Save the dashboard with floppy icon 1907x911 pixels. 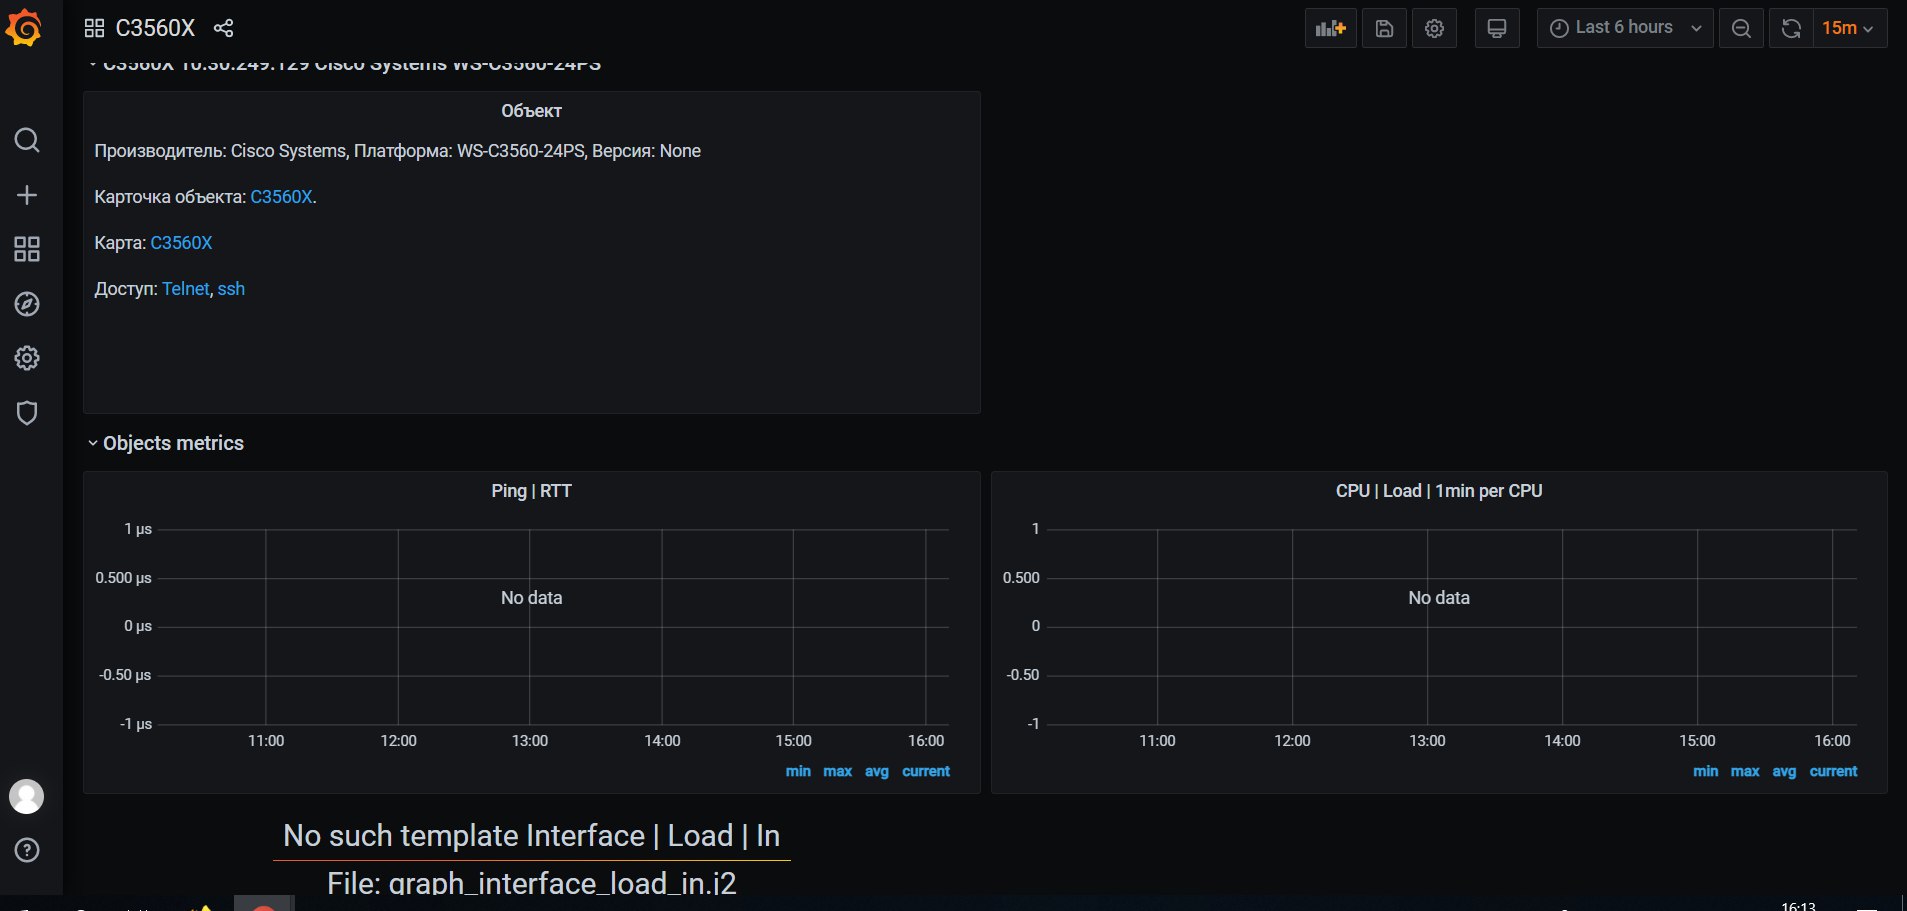pyautogui.click(x=1384, y=28)
